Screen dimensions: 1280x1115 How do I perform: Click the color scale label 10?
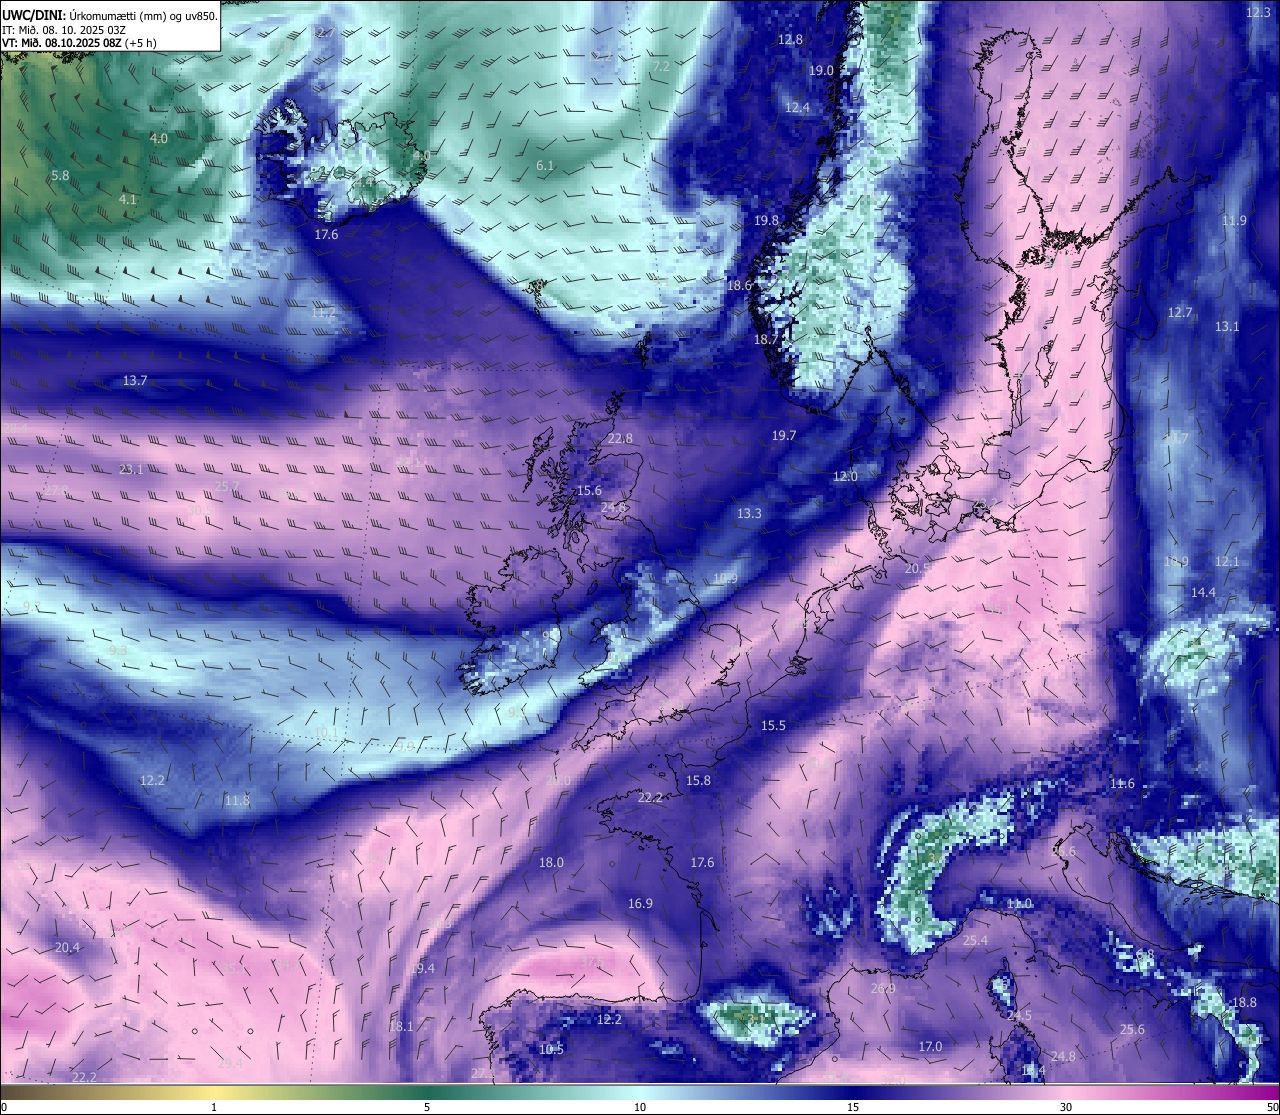(x=640, y=1107)
